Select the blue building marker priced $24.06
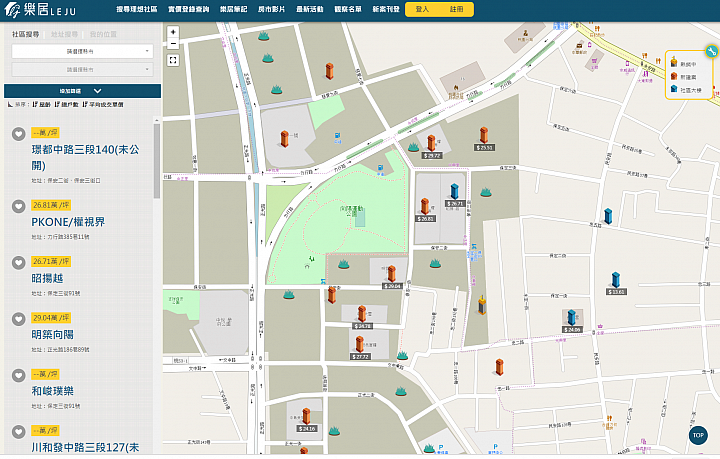 572,317
